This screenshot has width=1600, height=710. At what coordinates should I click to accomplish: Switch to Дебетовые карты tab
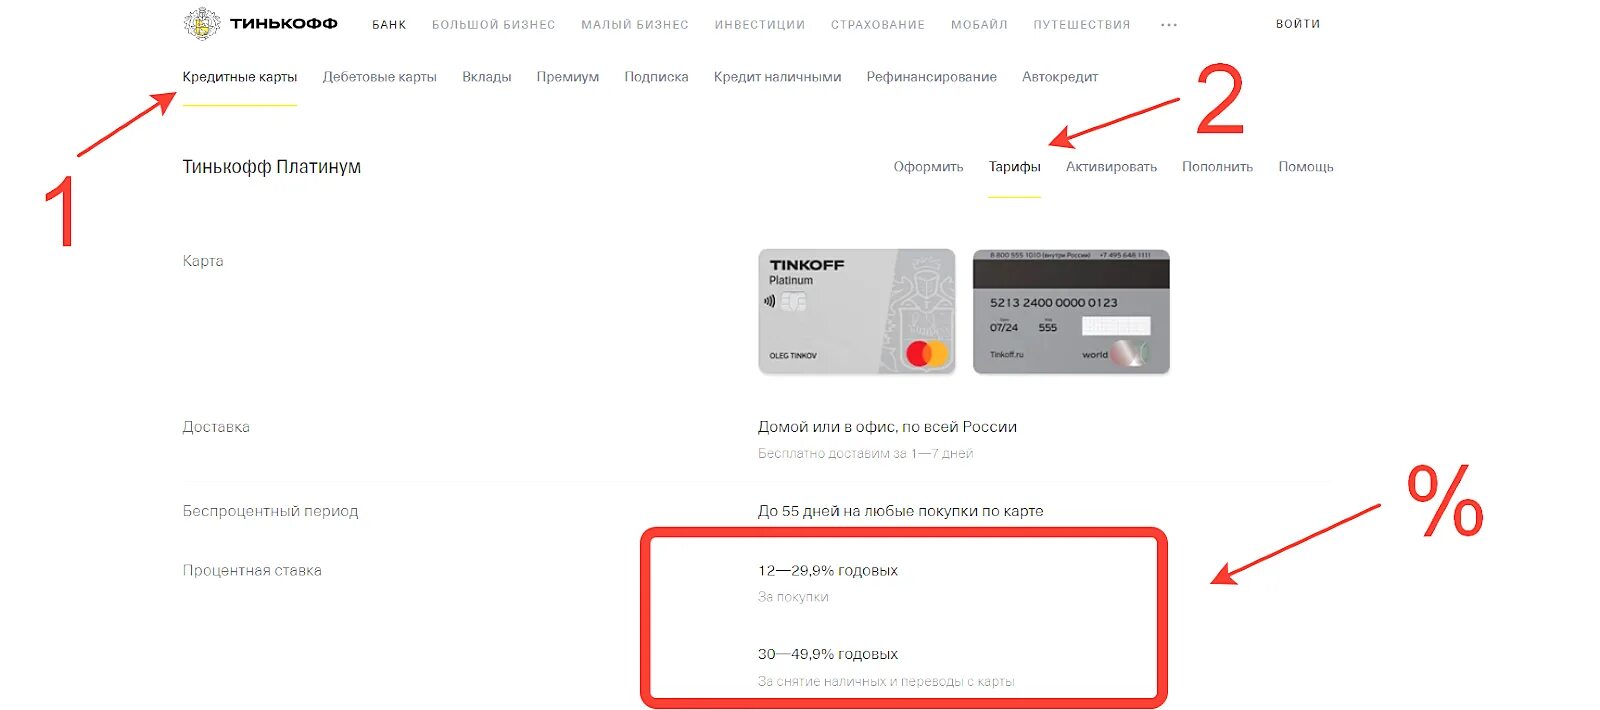[380, 77]
